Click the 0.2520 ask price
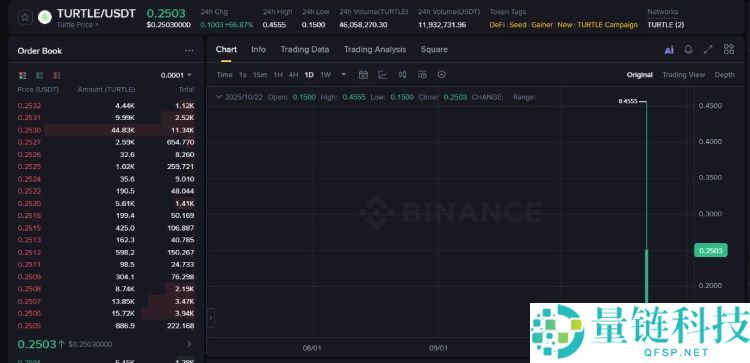Screen dimensions: 750x363 29,203
